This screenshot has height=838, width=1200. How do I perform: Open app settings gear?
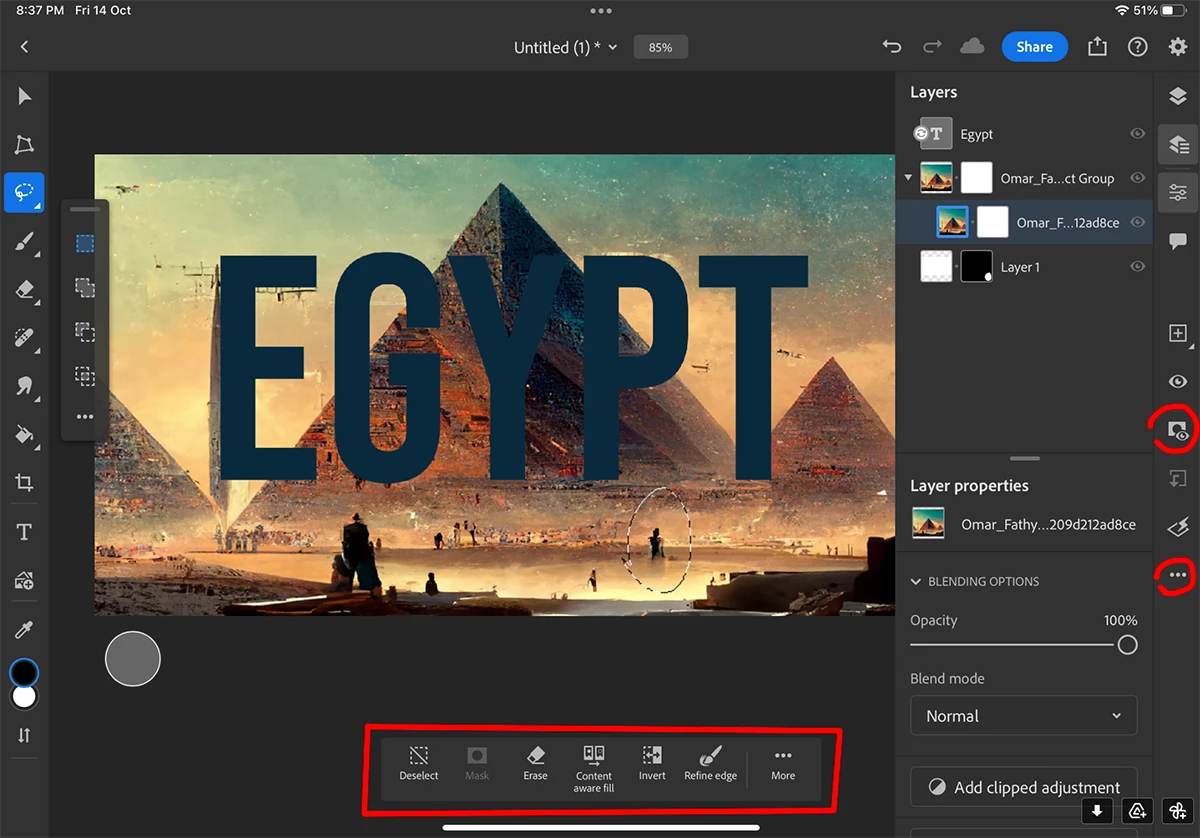click(1178, 47)
